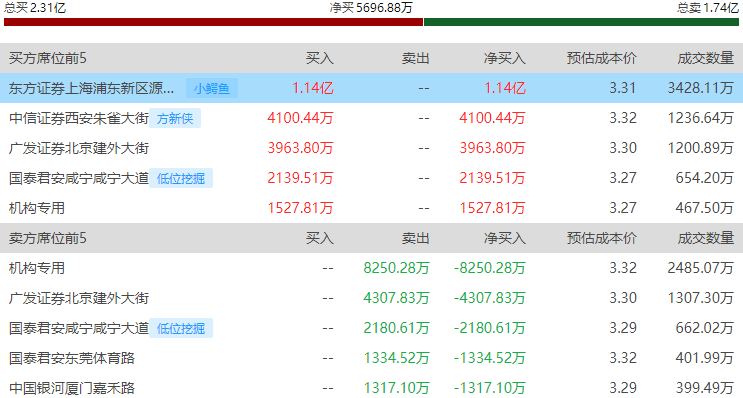Click the 方新侠 tag badge
Image resolution: width=743 pixels, height=398 pixels.
point(175,118)
